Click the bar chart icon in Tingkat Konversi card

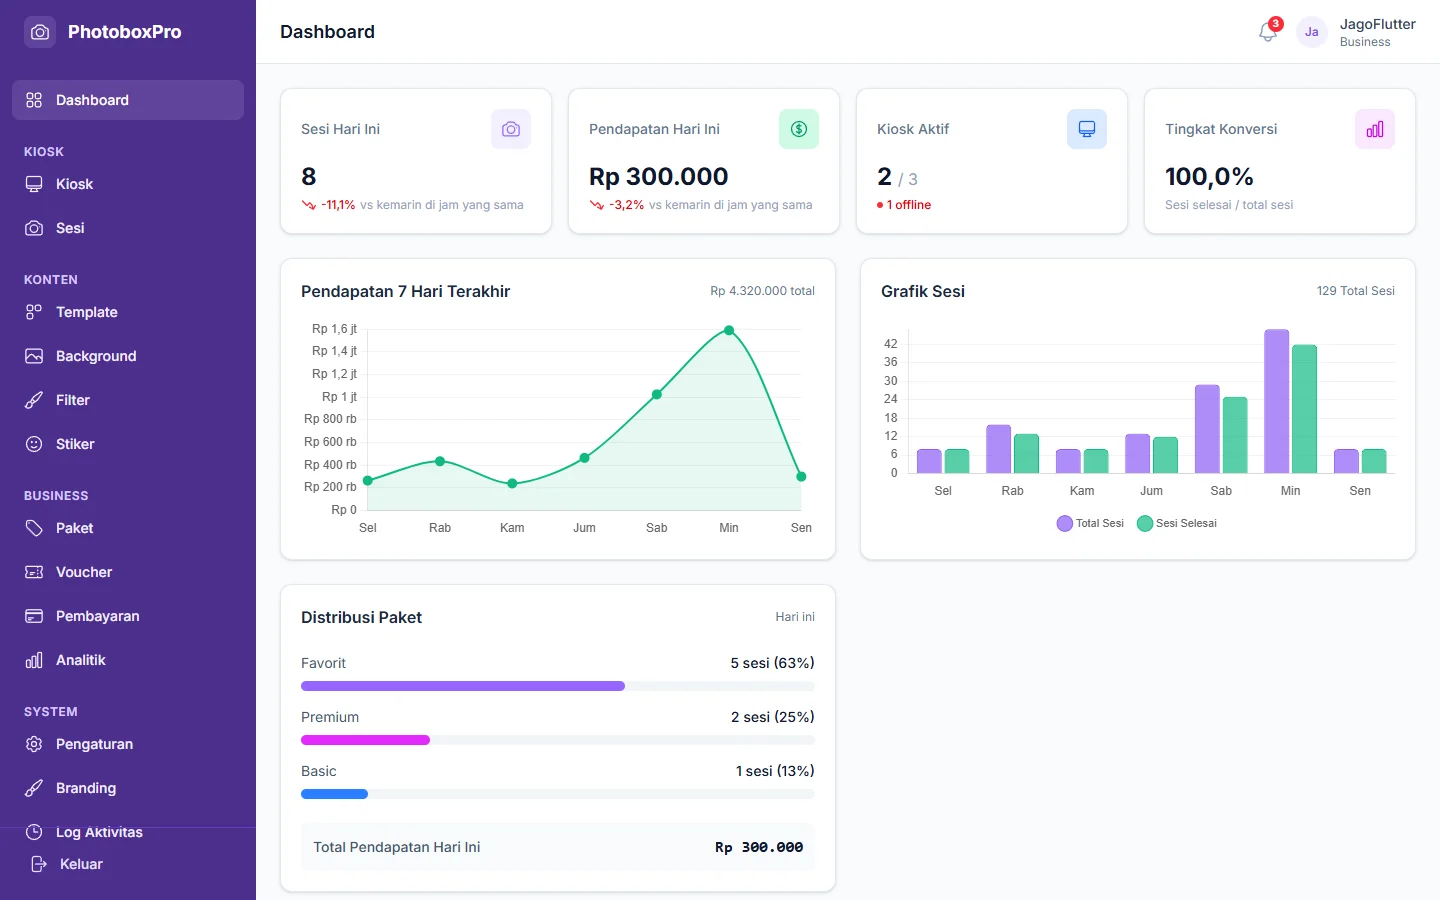pos(1375,129)
